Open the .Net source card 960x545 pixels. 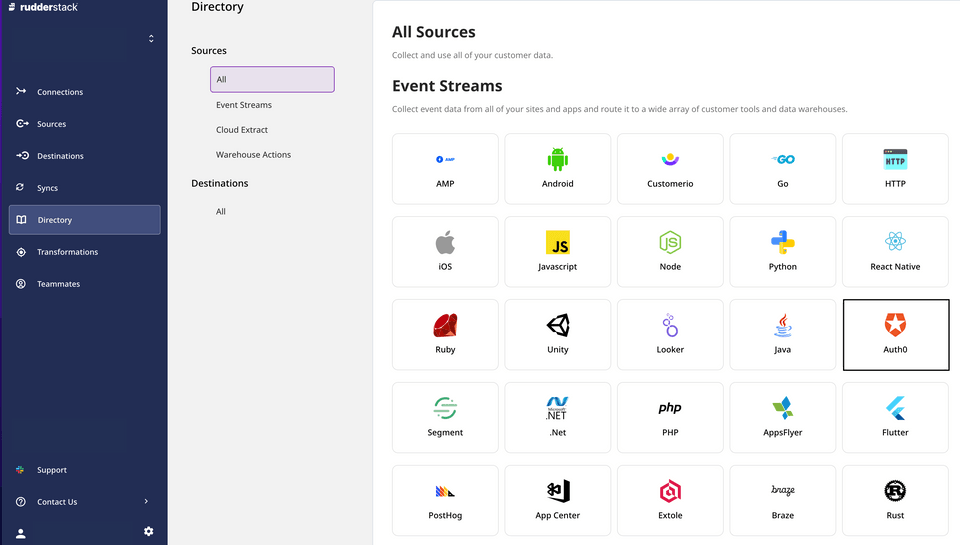pos(558,418)
